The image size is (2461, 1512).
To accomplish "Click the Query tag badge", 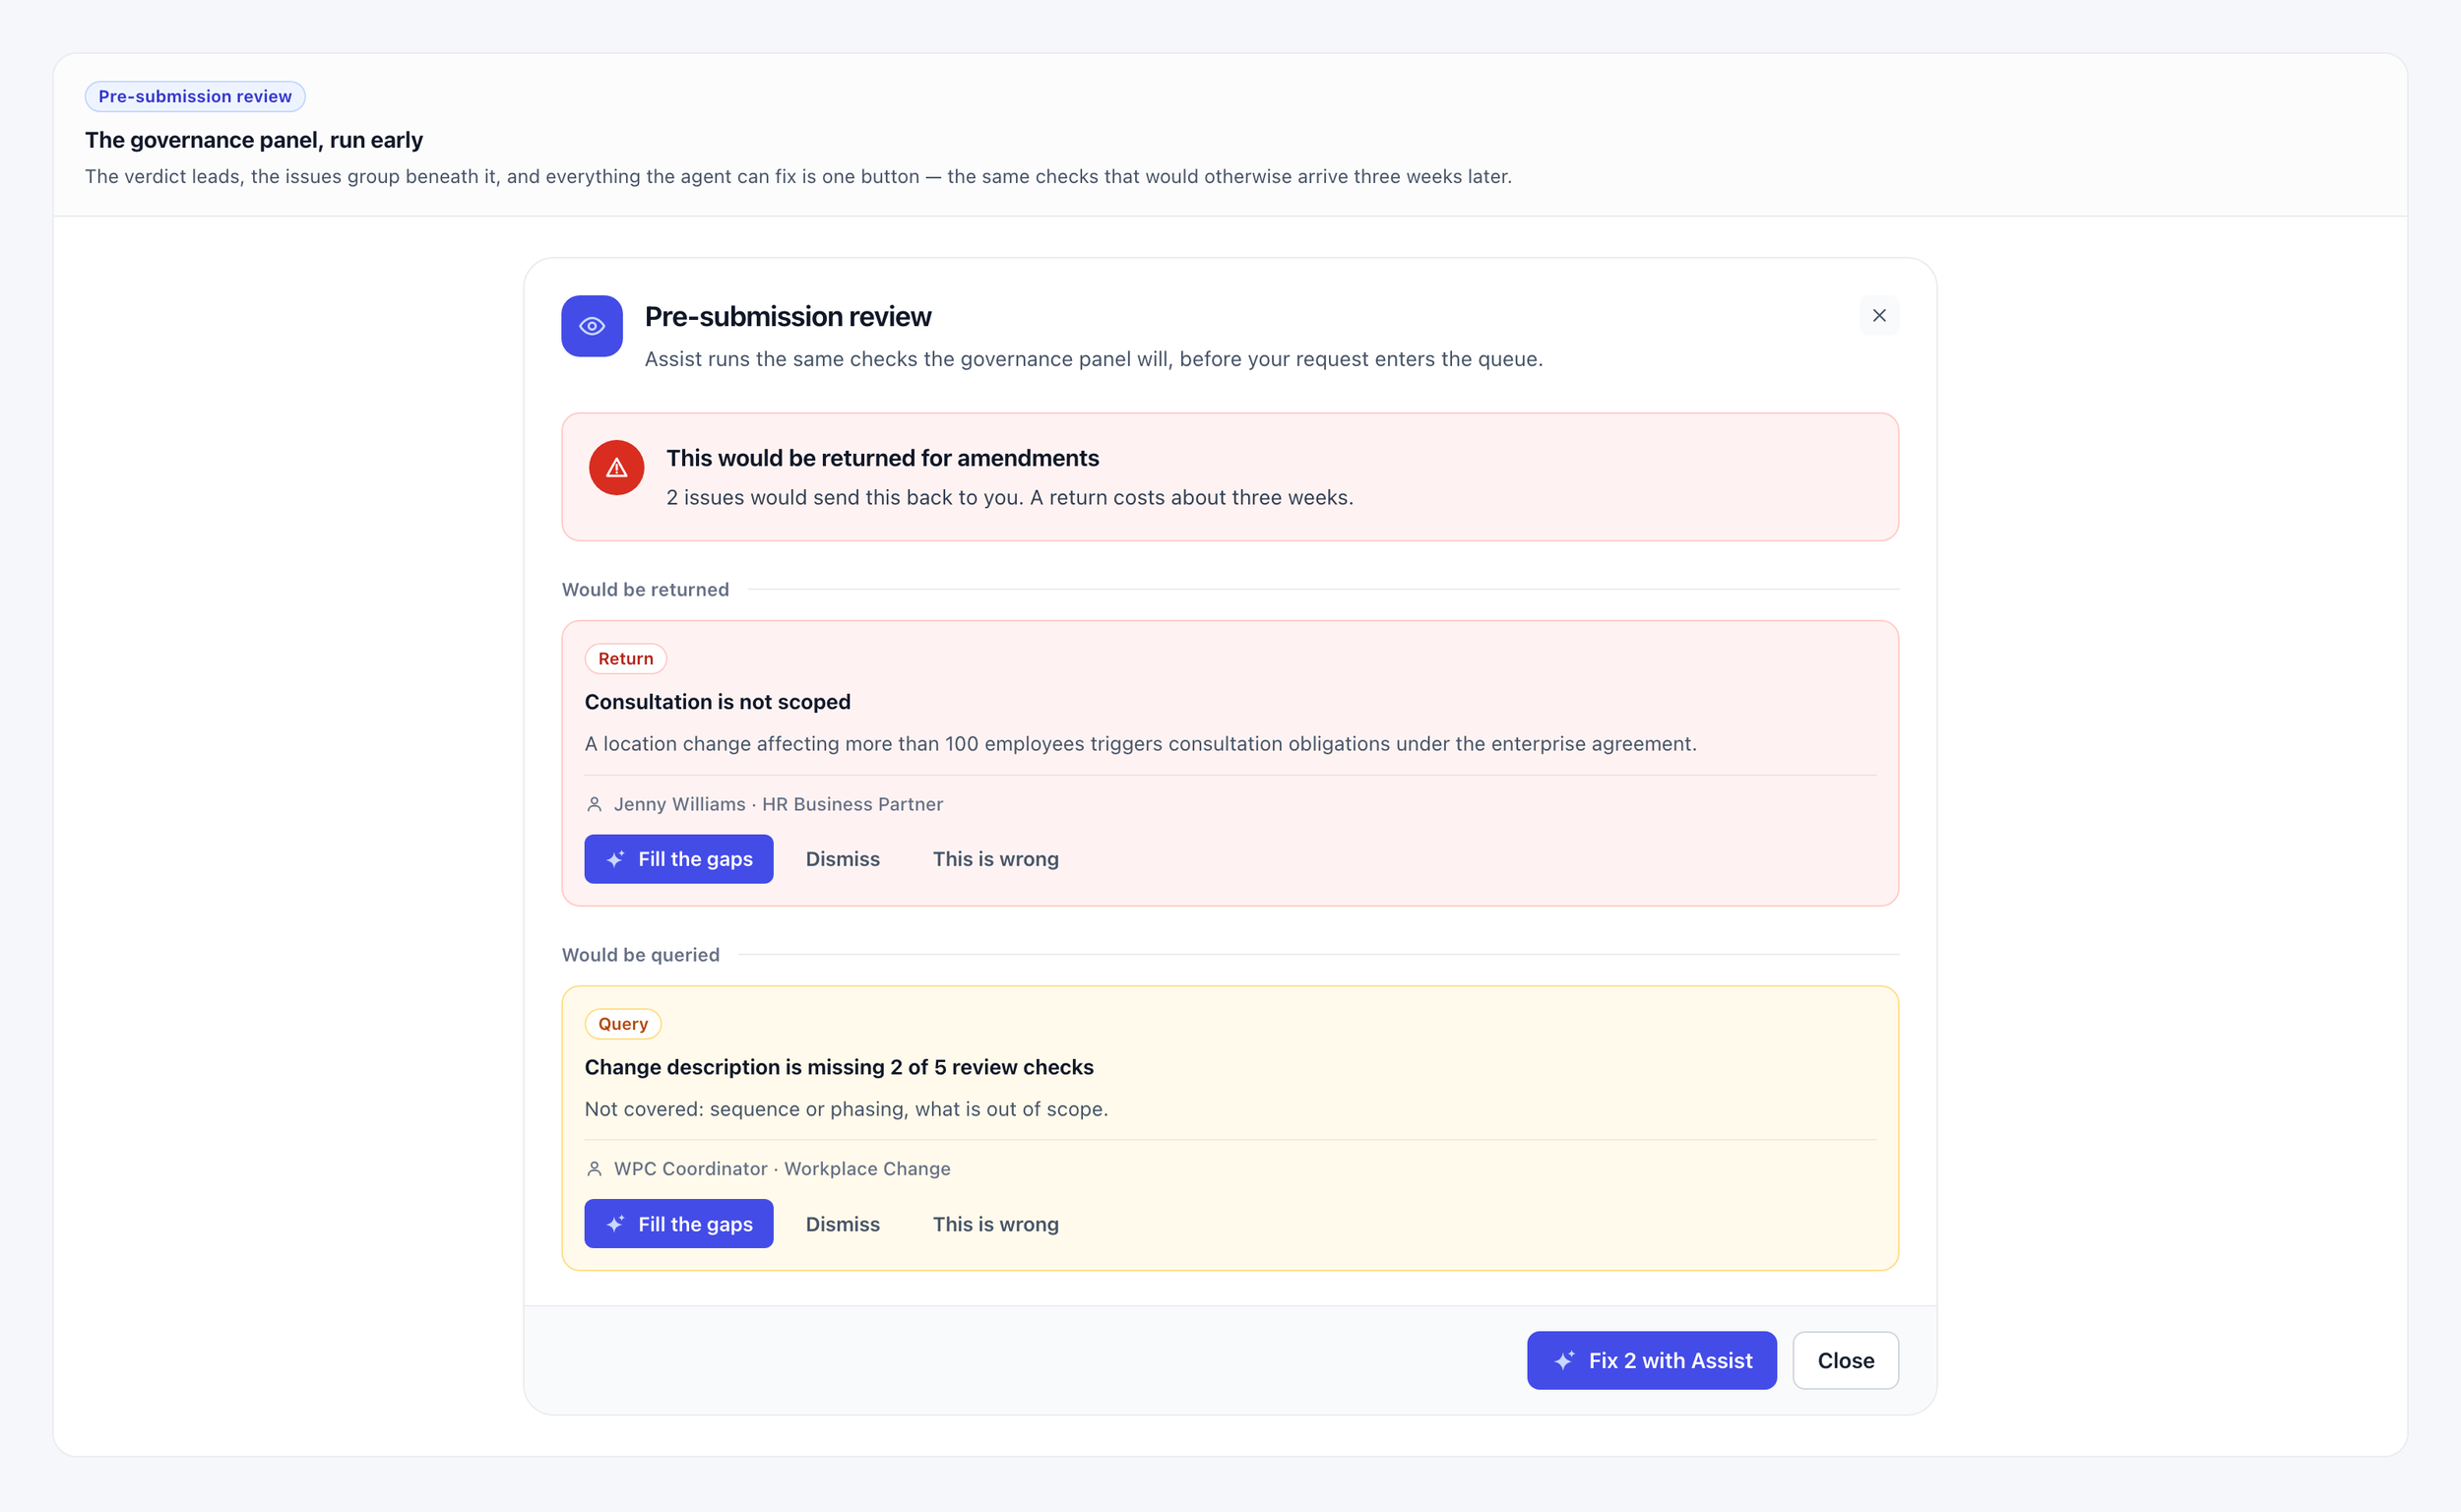I will 623,1024.
